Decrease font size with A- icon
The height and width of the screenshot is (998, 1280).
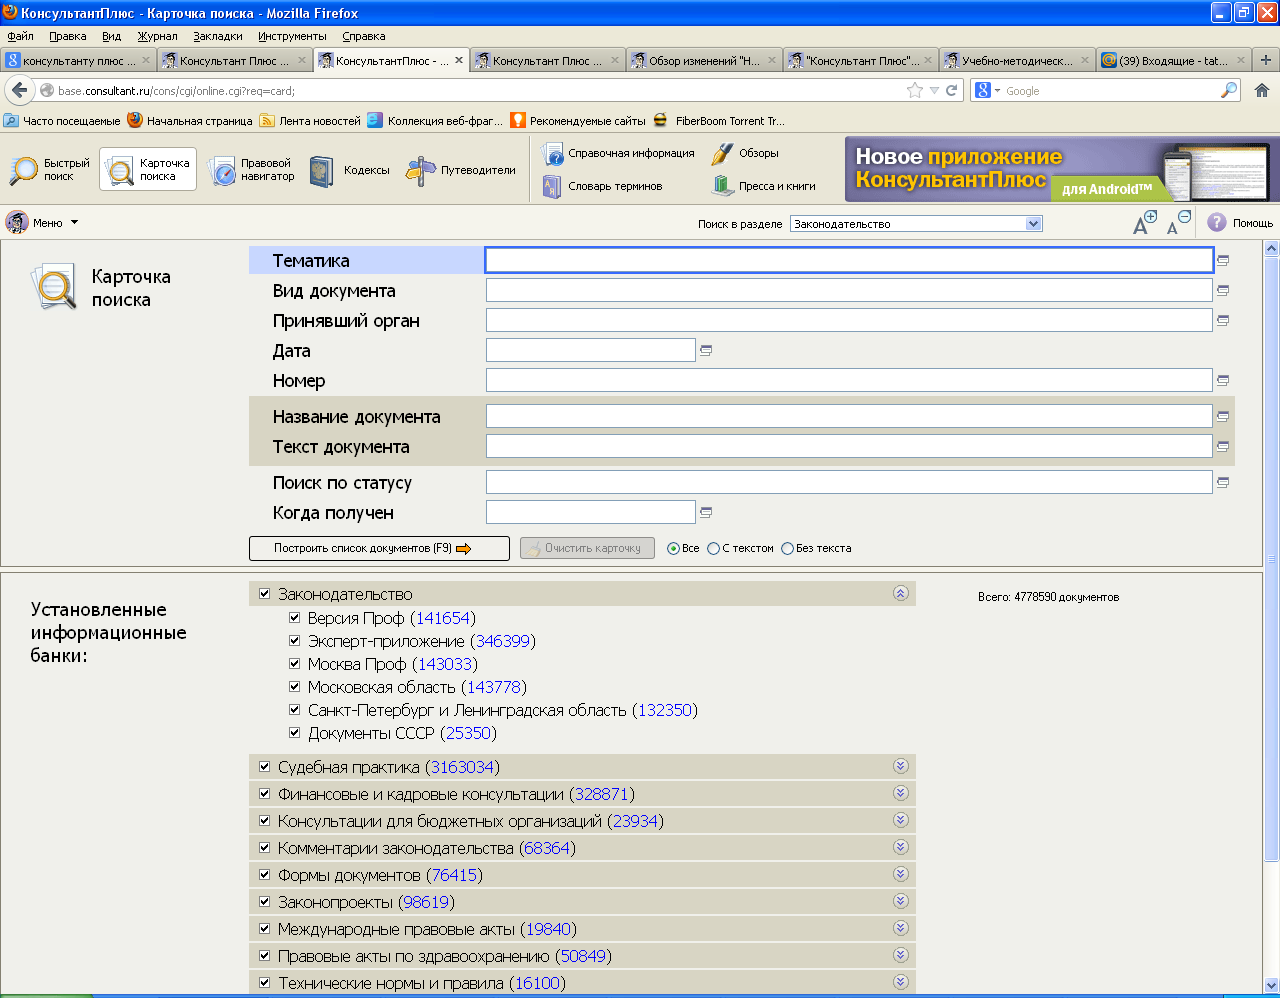tap(1178, 223)
